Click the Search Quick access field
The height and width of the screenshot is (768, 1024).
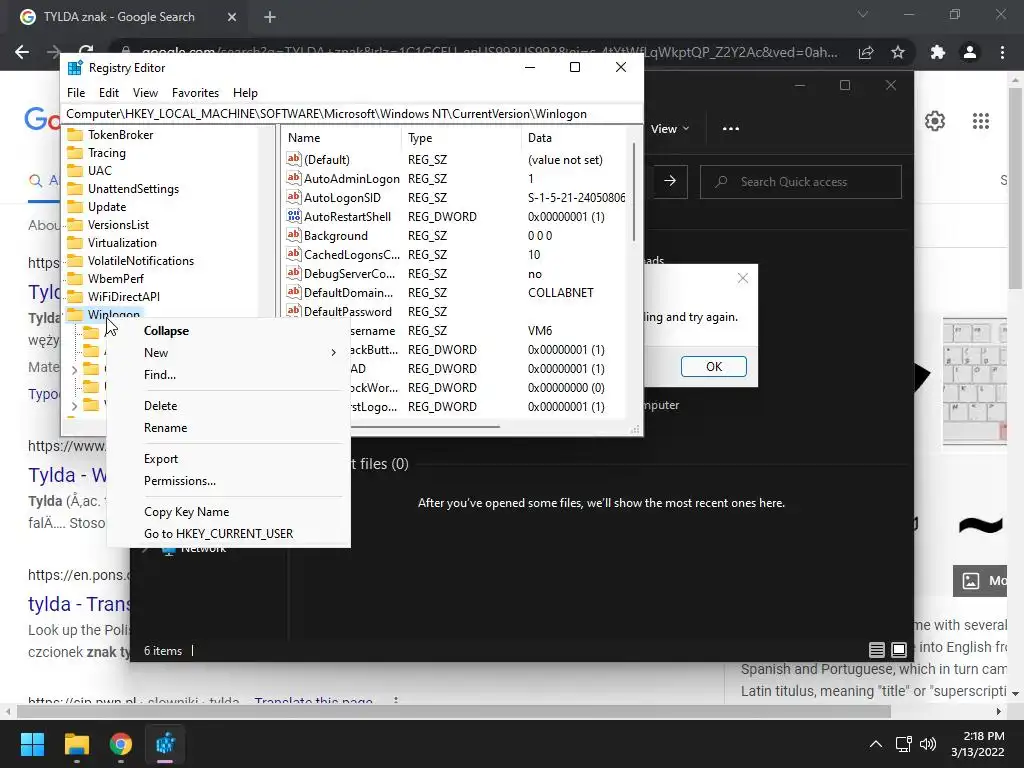click(x=801, y=182)
